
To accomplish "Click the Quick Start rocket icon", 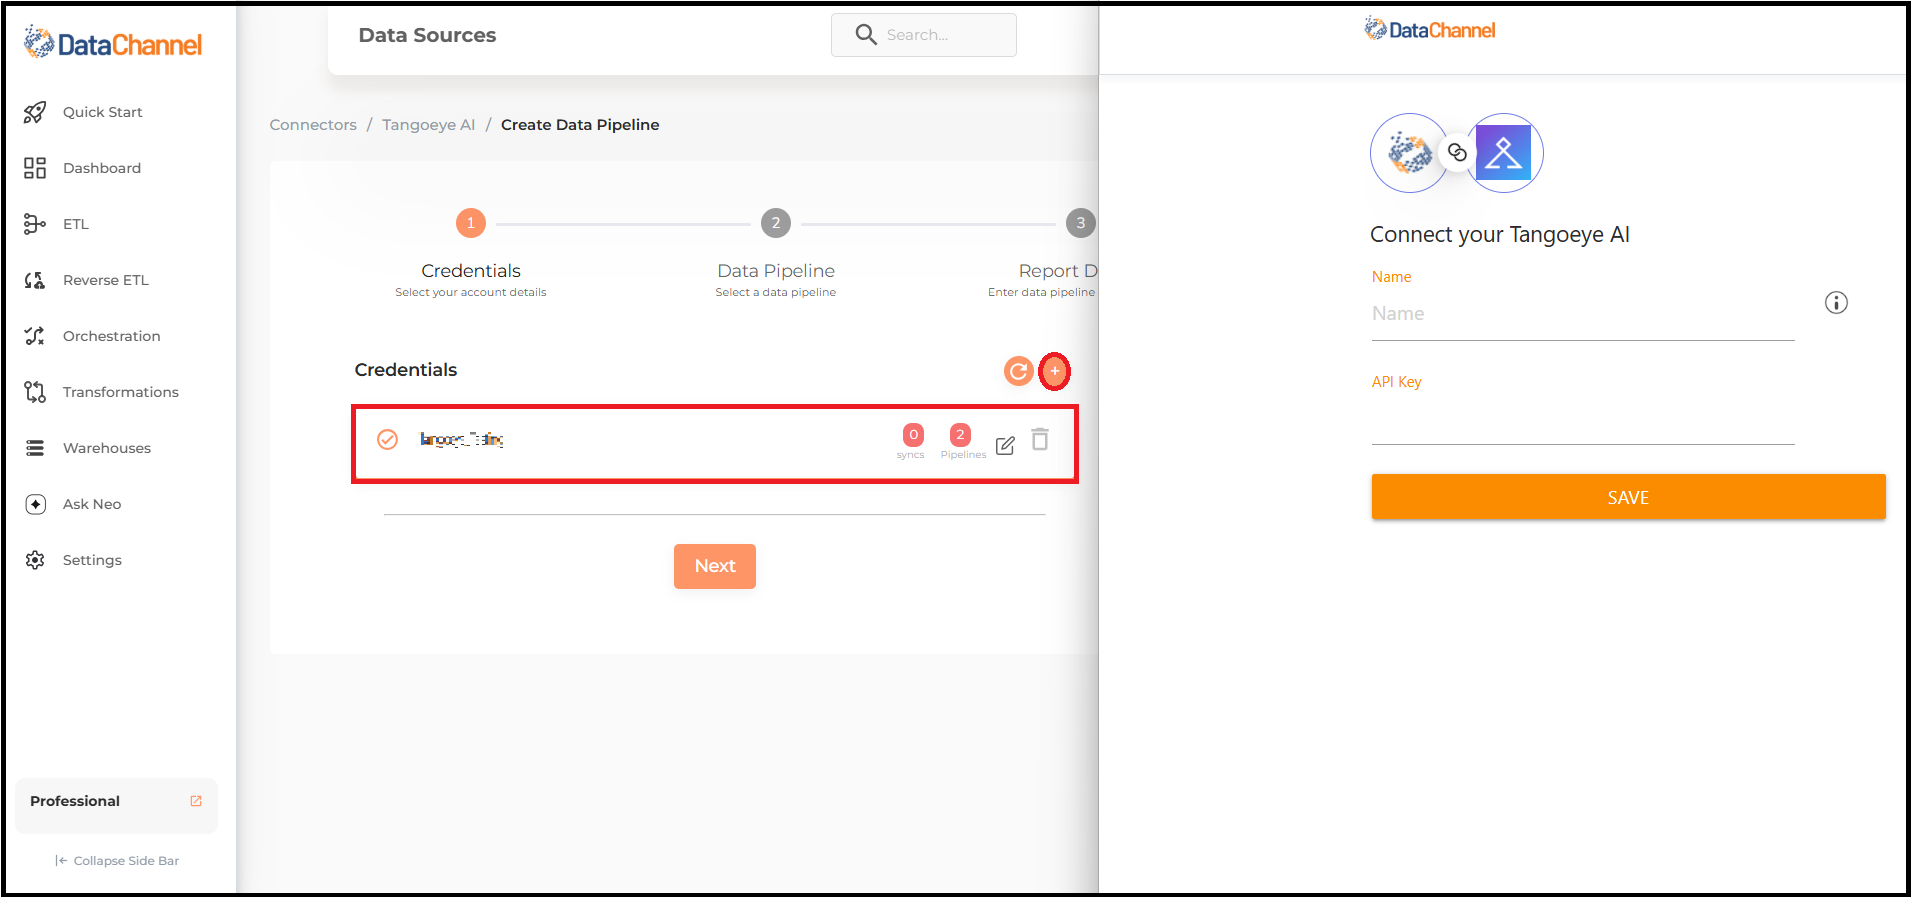I will pyautogui.click(x=35, y=112).
